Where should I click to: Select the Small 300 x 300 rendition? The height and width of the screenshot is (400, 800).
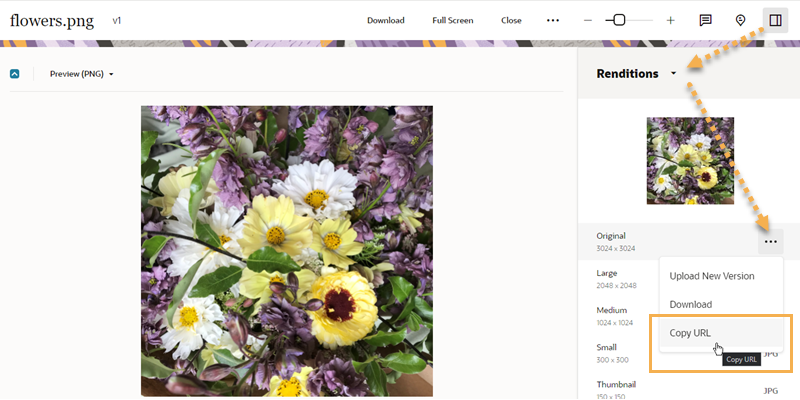point(612,353)
